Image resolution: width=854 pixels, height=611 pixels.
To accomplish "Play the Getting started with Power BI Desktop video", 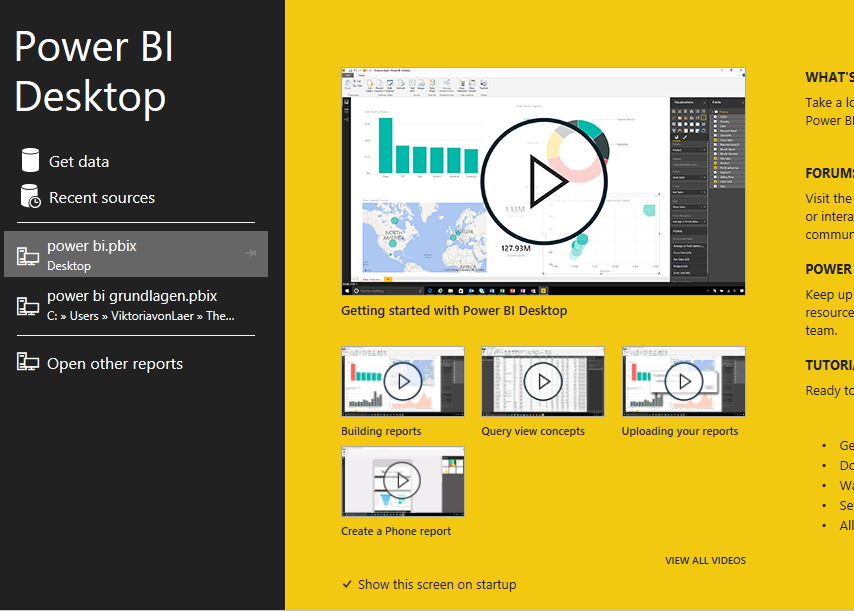I will coord(543,181).
